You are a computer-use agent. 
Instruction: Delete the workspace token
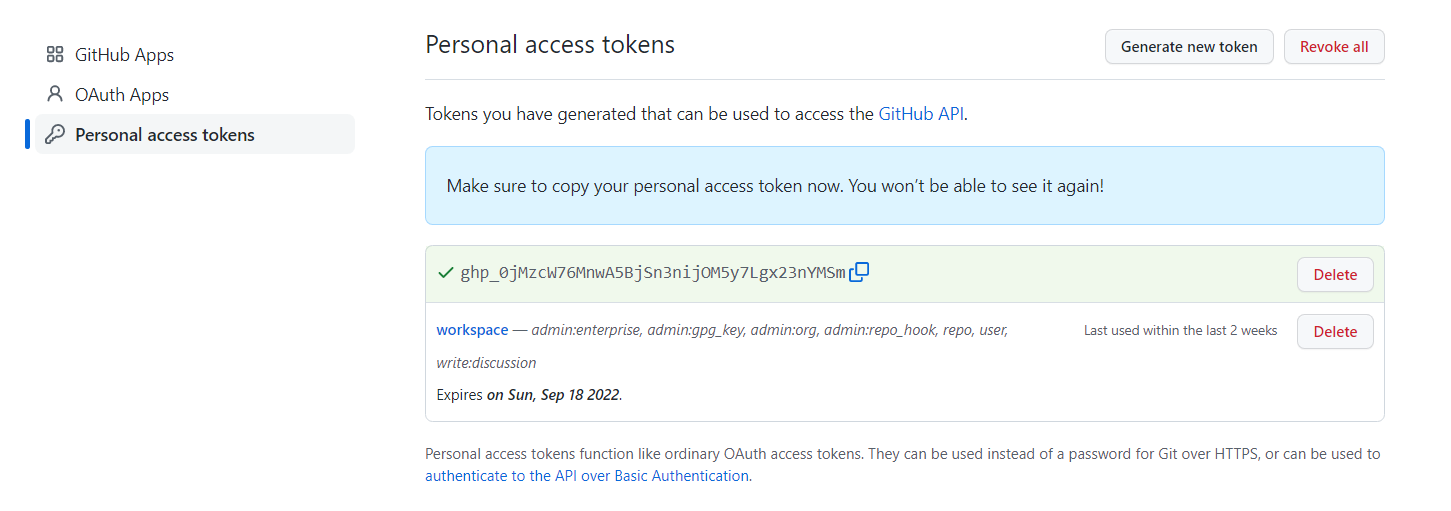1335,331
